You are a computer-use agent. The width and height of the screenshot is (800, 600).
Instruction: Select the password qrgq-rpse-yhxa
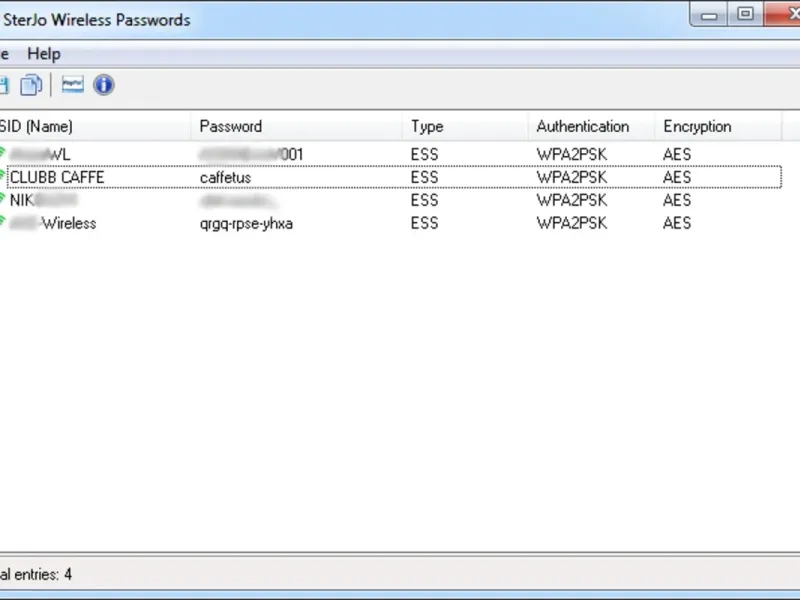tap(246, 223)
